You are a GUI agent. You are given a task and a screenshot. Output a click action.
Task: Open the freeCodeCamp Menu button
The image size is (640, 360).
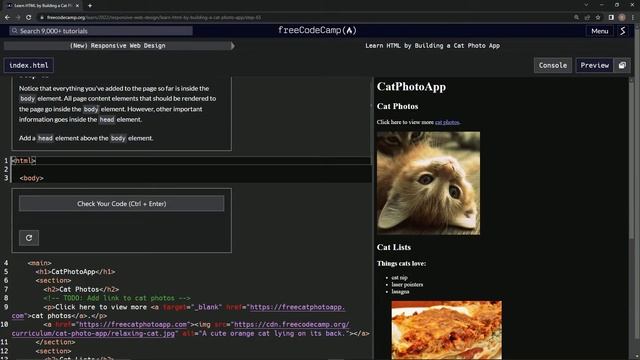[x=600, y=31]
